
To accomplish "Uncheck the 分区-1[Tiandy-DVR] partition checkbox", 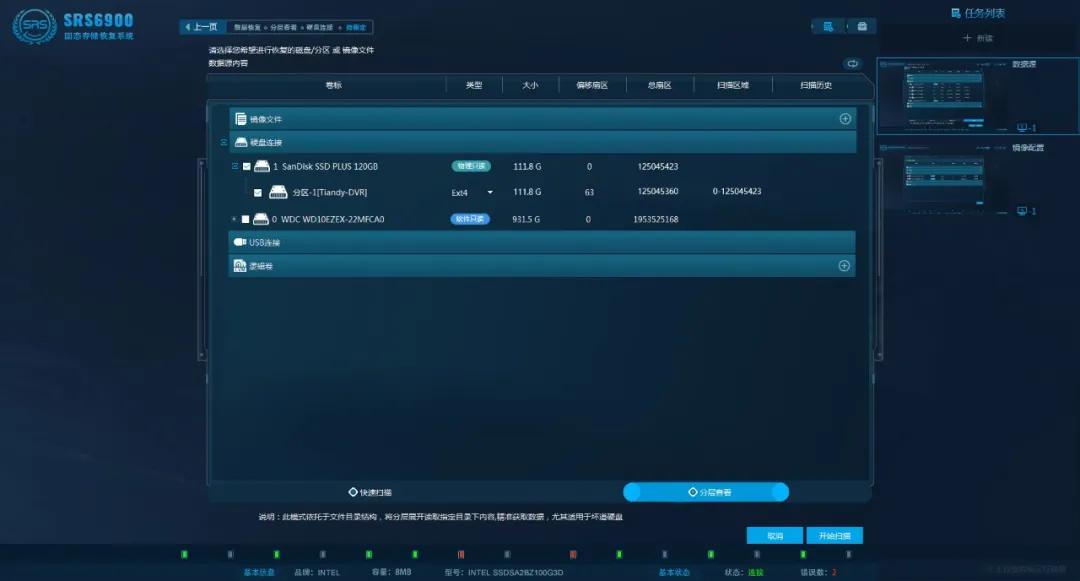I will (258, 193).
